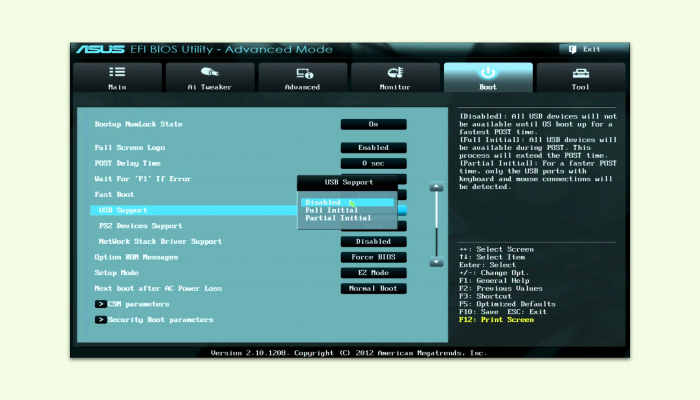
Task: Click the Exit door icon
Action: coord(572,49)
